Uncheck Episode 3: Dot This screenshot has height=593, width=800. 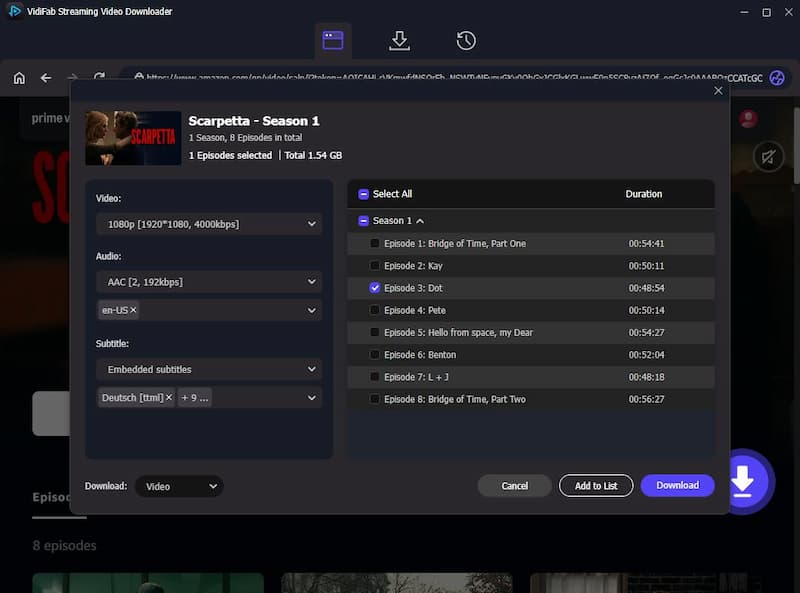click(375, 288)
